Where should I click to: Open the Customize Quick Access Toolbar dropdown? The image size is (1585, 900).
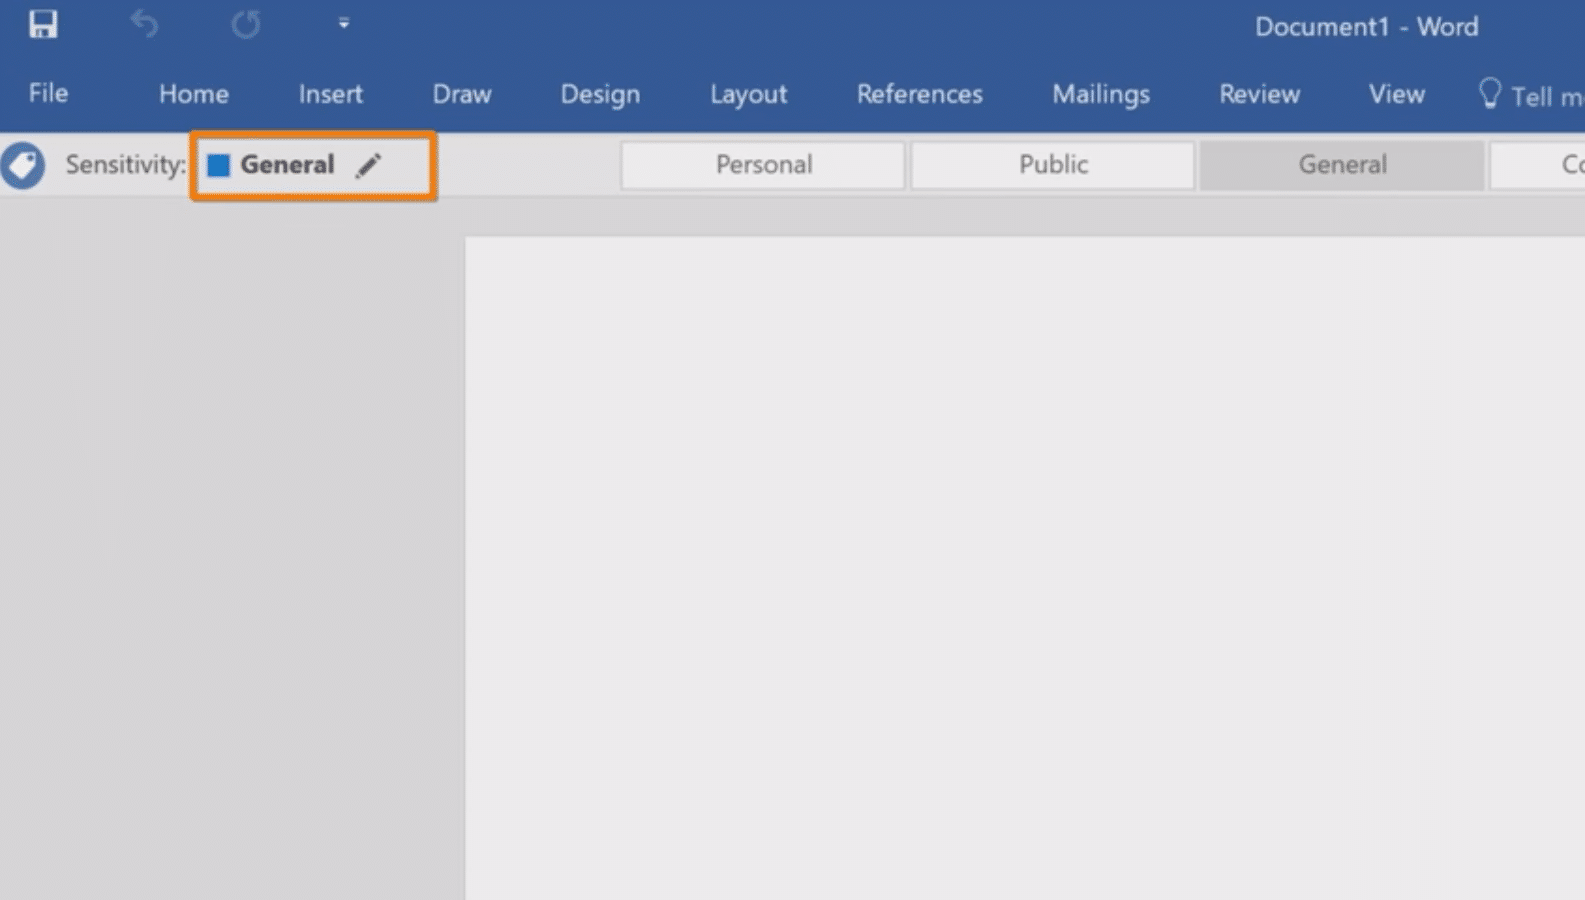(x=343, y=23)
